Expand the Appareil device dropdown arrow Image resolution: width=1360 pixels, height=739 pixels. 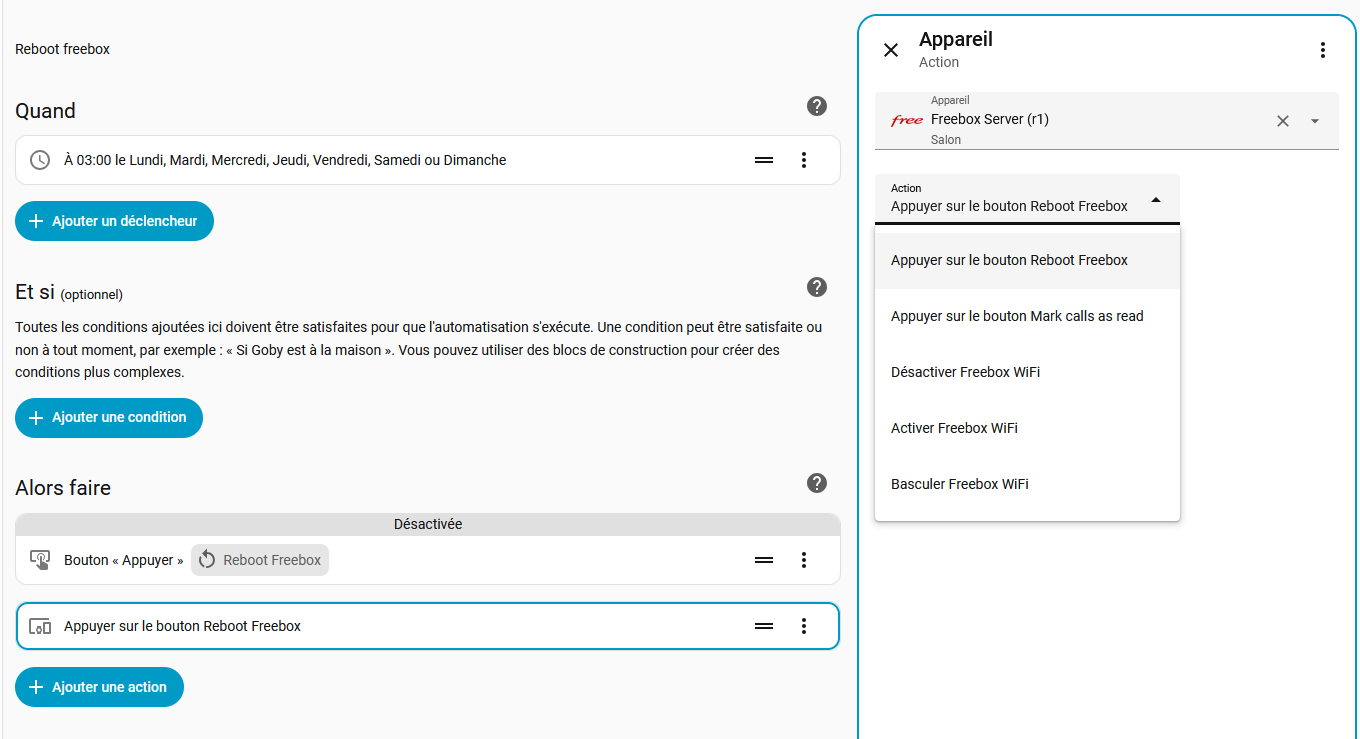[x=1315, y=121]
